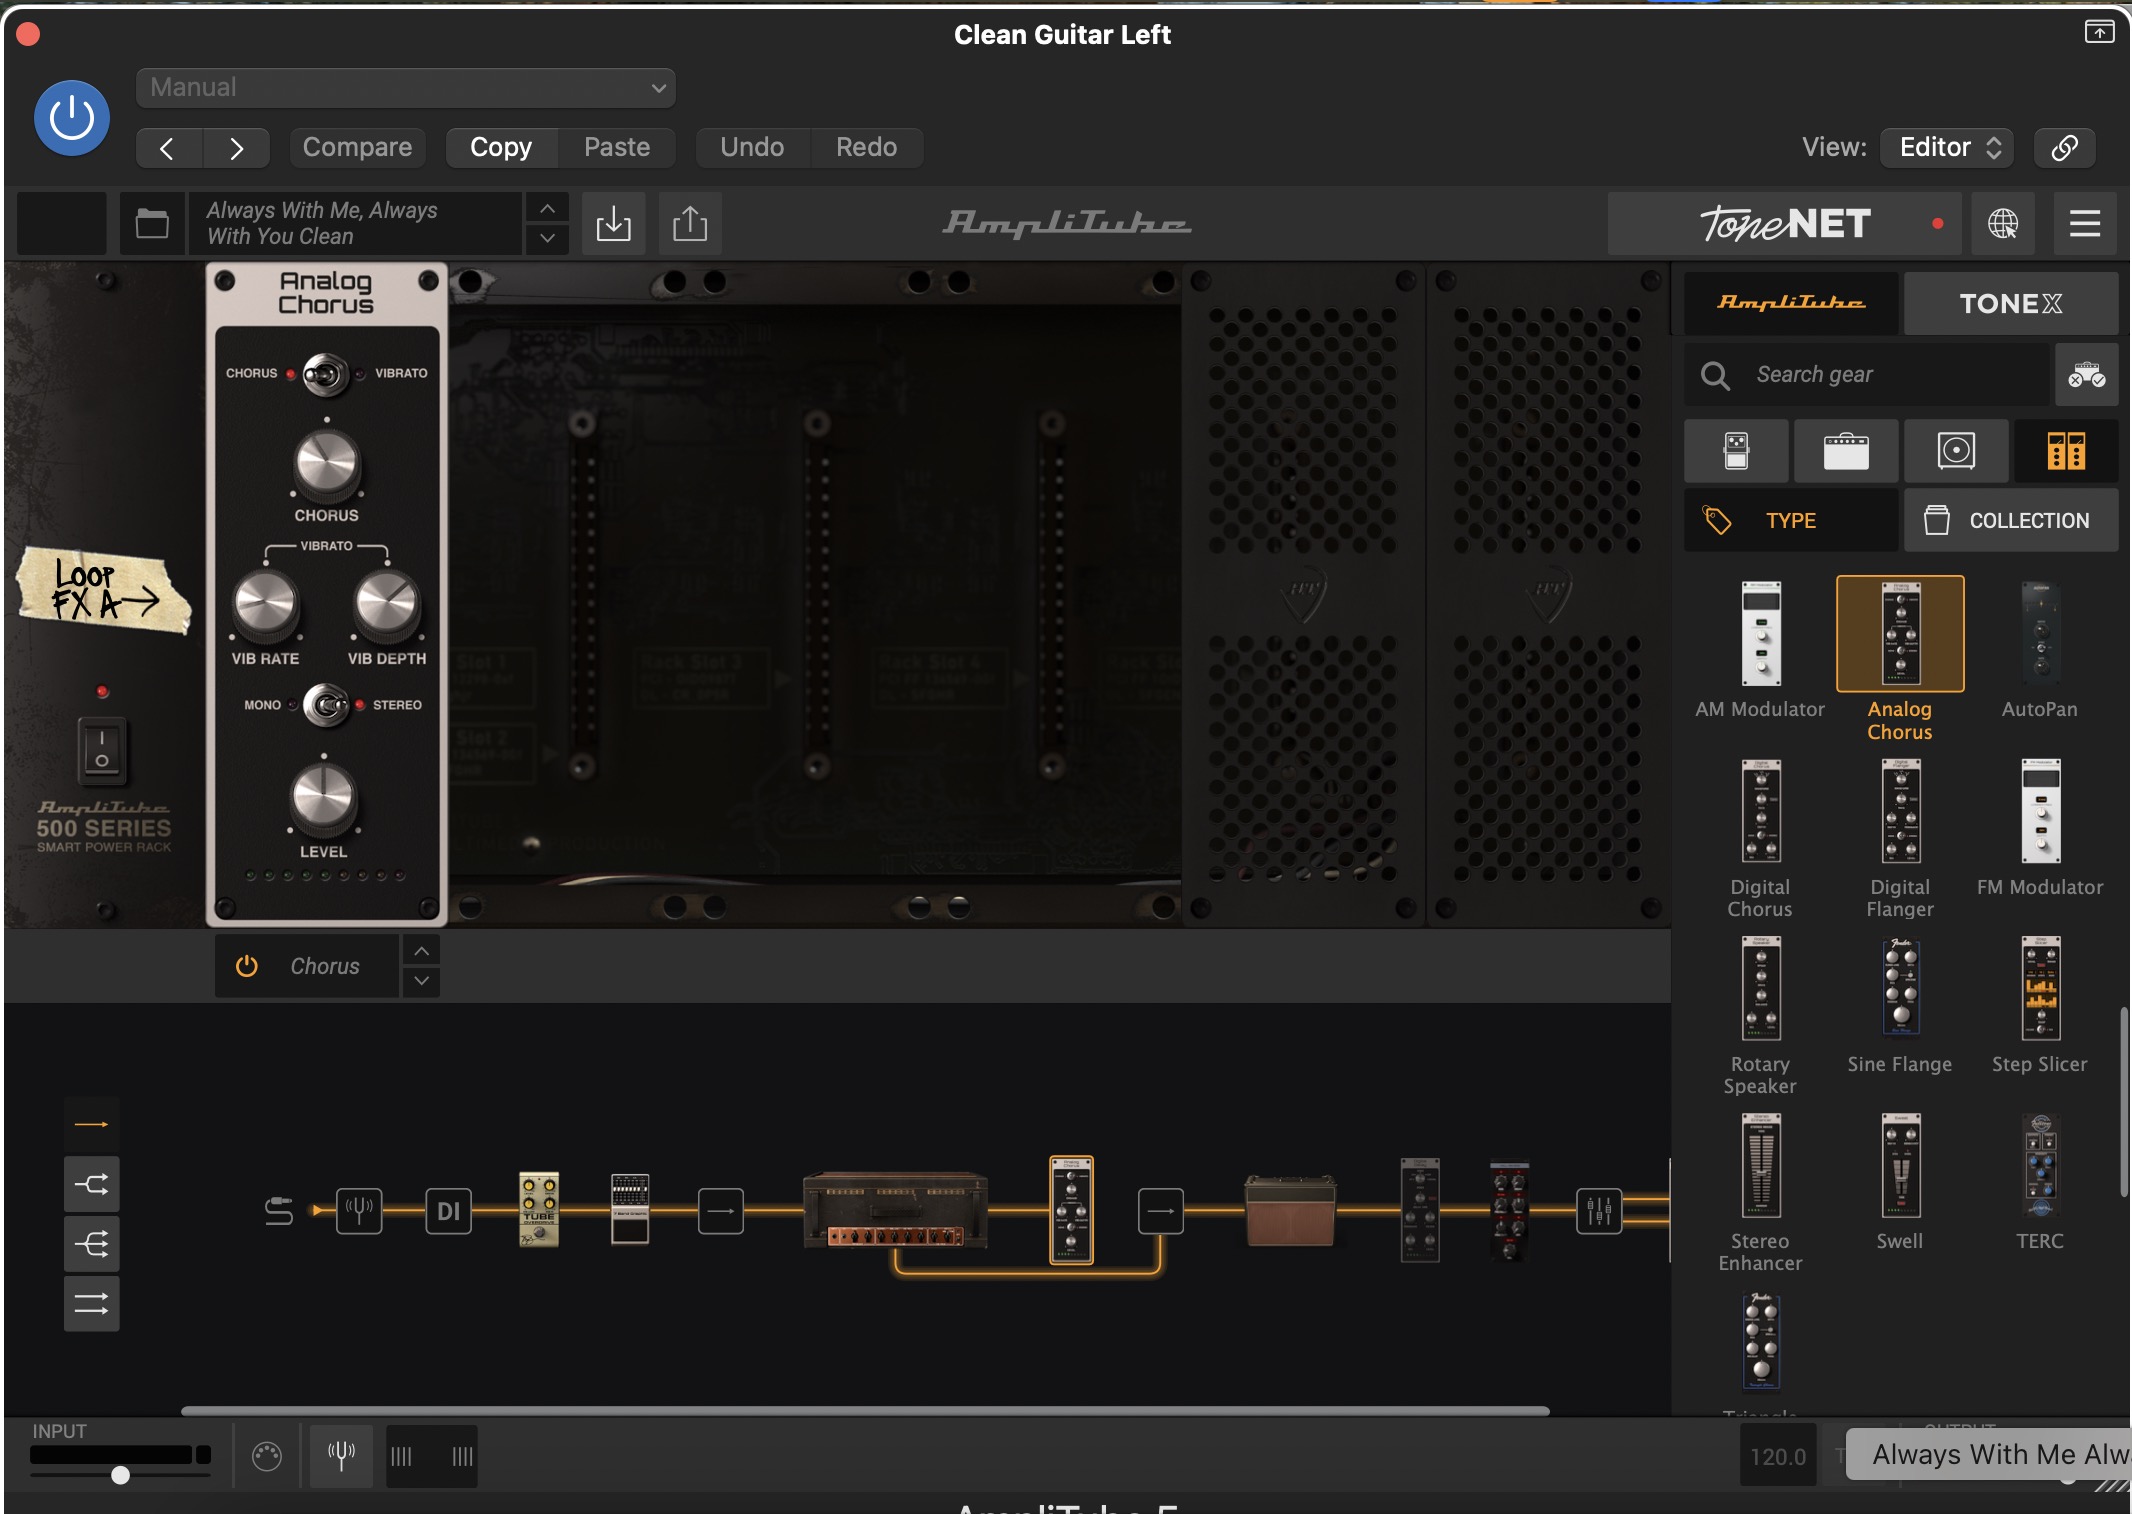Switch to the AmpliTube gear tab
The image size is (2132, 1514).
(1791, 303)
